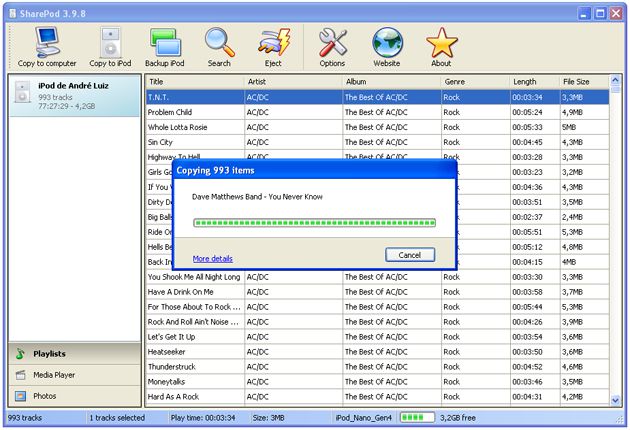Eject the iPod using Eject icon
The width and height of the screenshot is (630, 430).
pyautogui.click(x=273, y=47)
